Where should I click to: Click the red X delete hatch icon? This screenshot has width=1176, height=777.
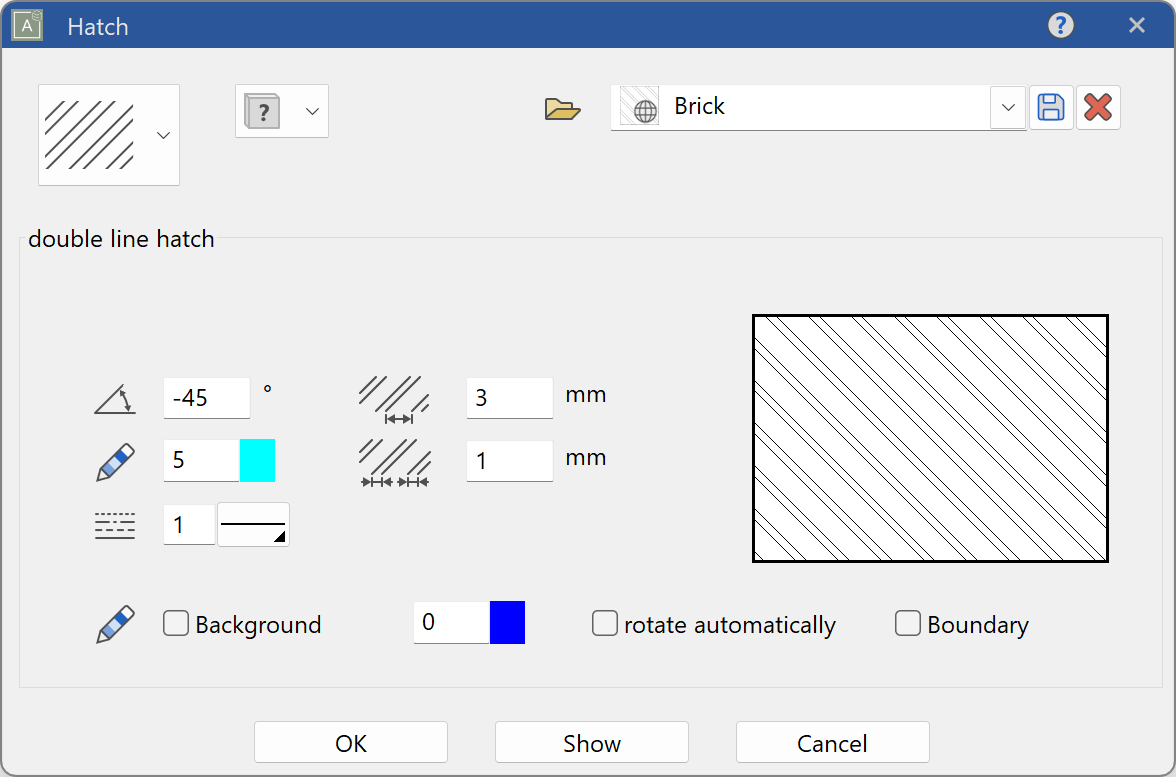tap(1098, 108)
